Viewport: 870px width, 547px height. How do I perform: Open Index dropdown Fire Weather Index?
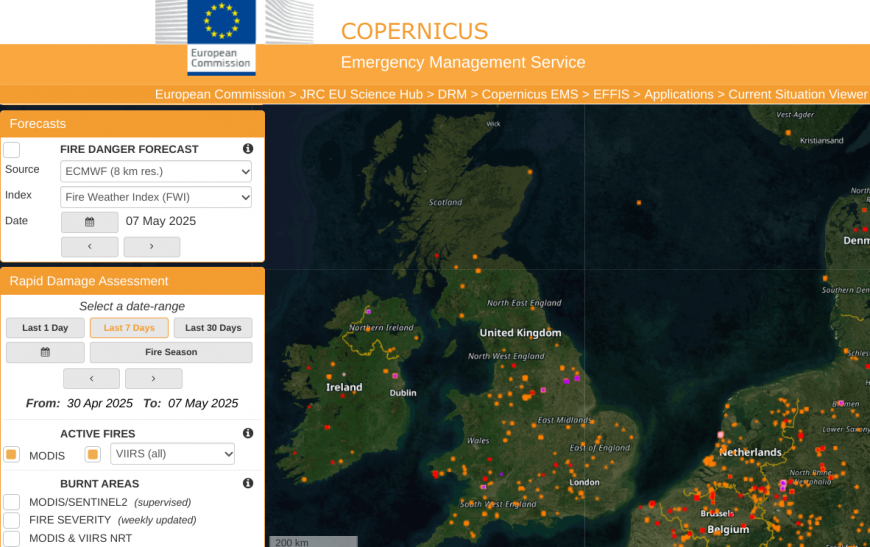coord(156,197)
